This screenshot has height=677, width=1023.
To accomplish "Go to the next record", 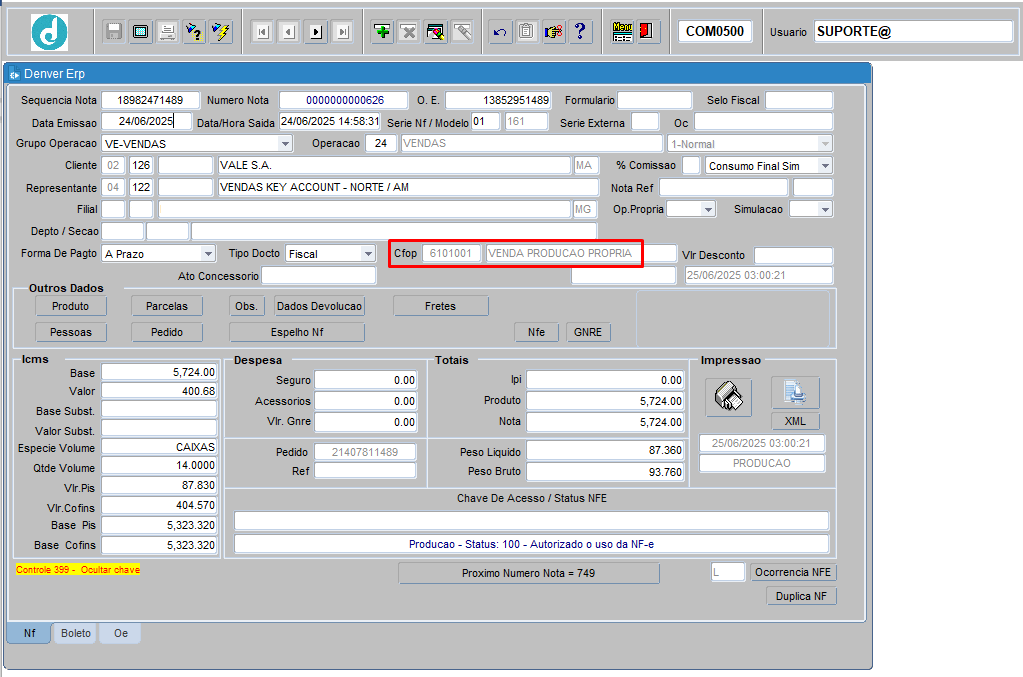I will [315, 31].
